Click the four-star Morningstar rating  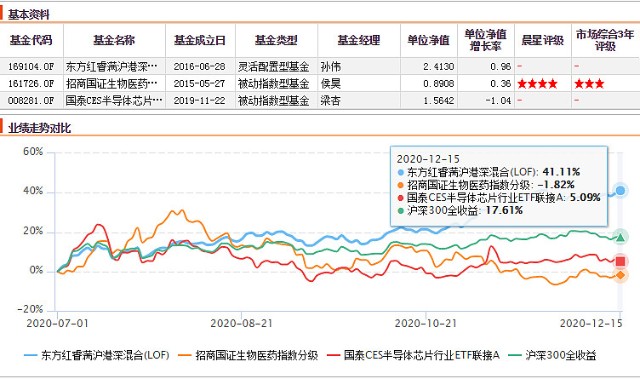[x=538, y=84]
